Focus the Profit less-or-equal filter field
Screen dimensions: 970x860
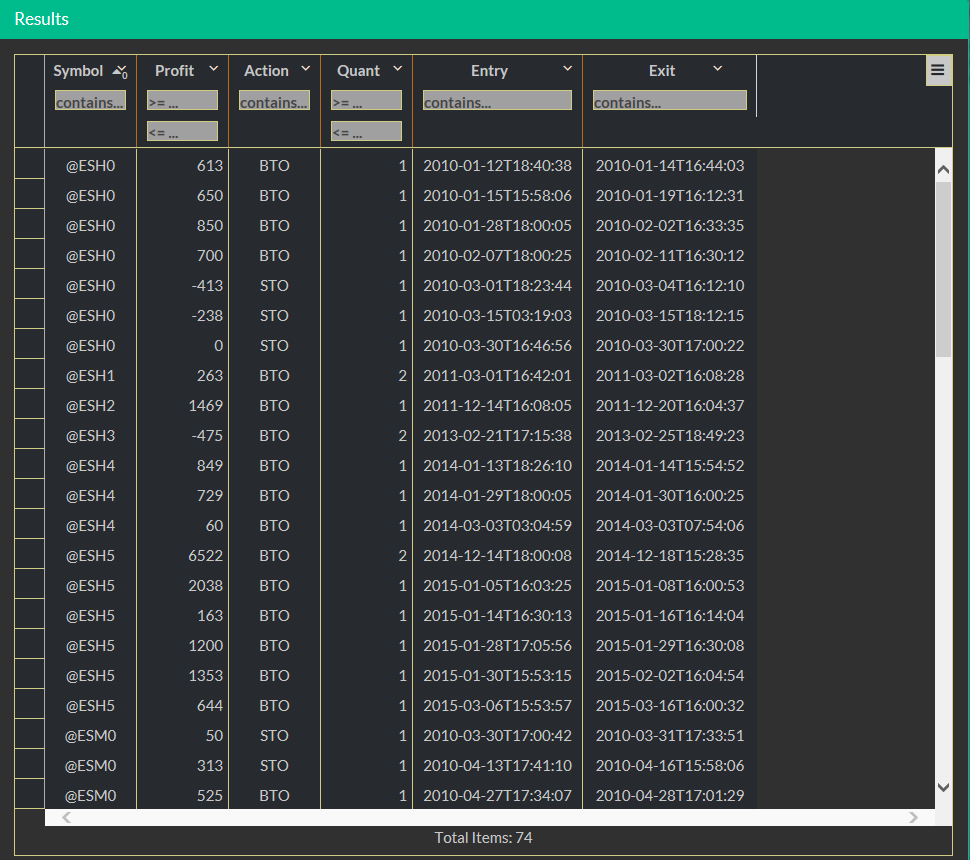click(182, 131)
